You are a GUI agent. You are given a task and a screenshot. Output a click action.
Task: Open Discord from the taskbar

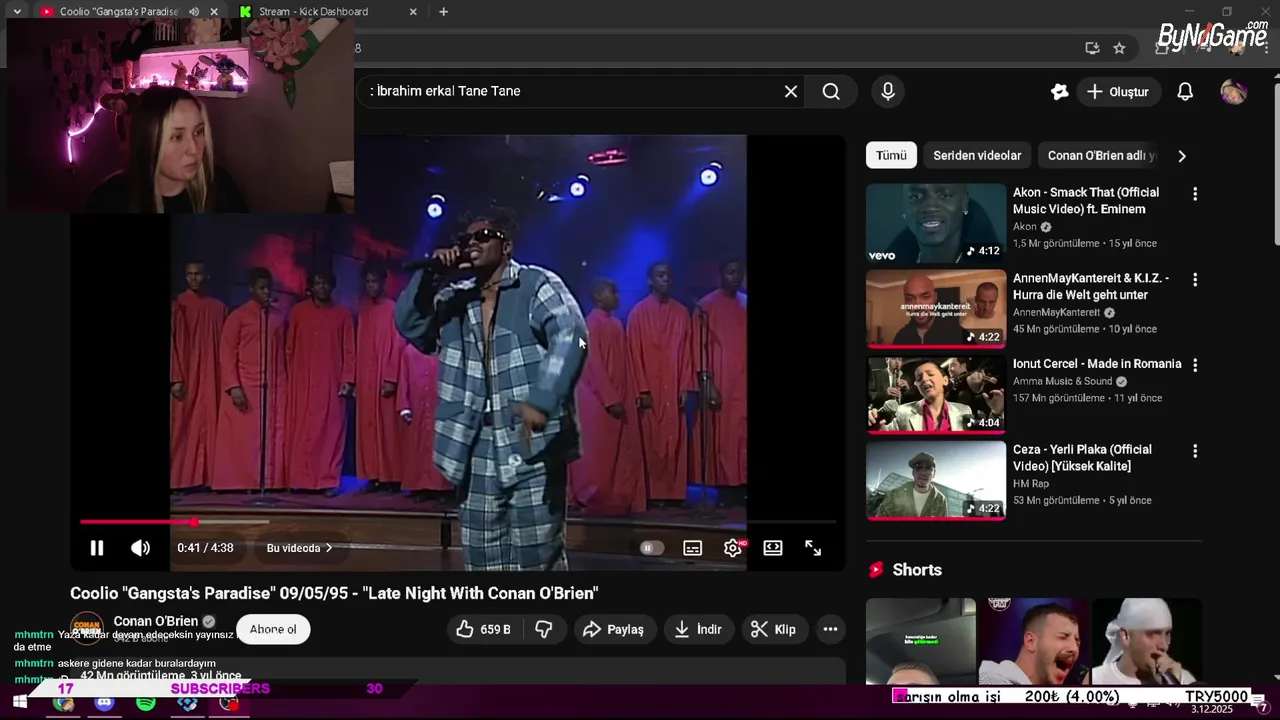104,703
